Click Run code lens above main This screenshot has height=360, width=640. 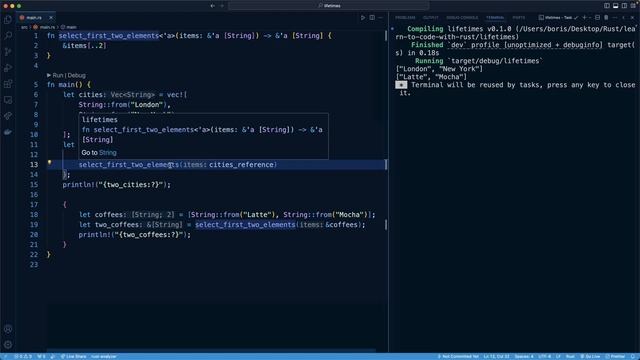[x=58, y=75]
